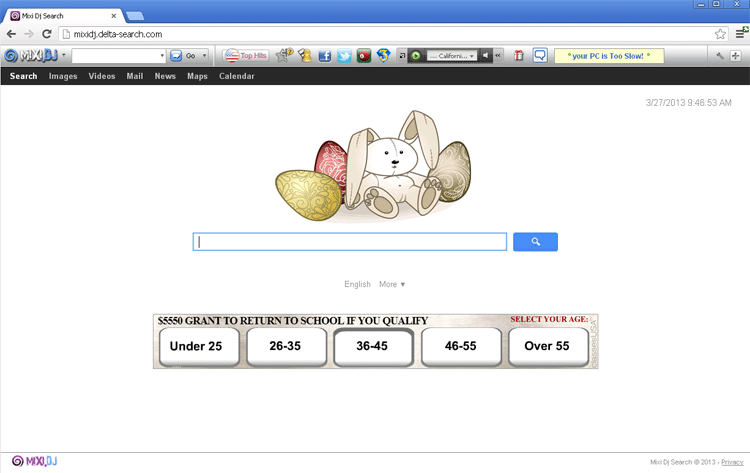Select the 26-35 age button

click(286, 346)
